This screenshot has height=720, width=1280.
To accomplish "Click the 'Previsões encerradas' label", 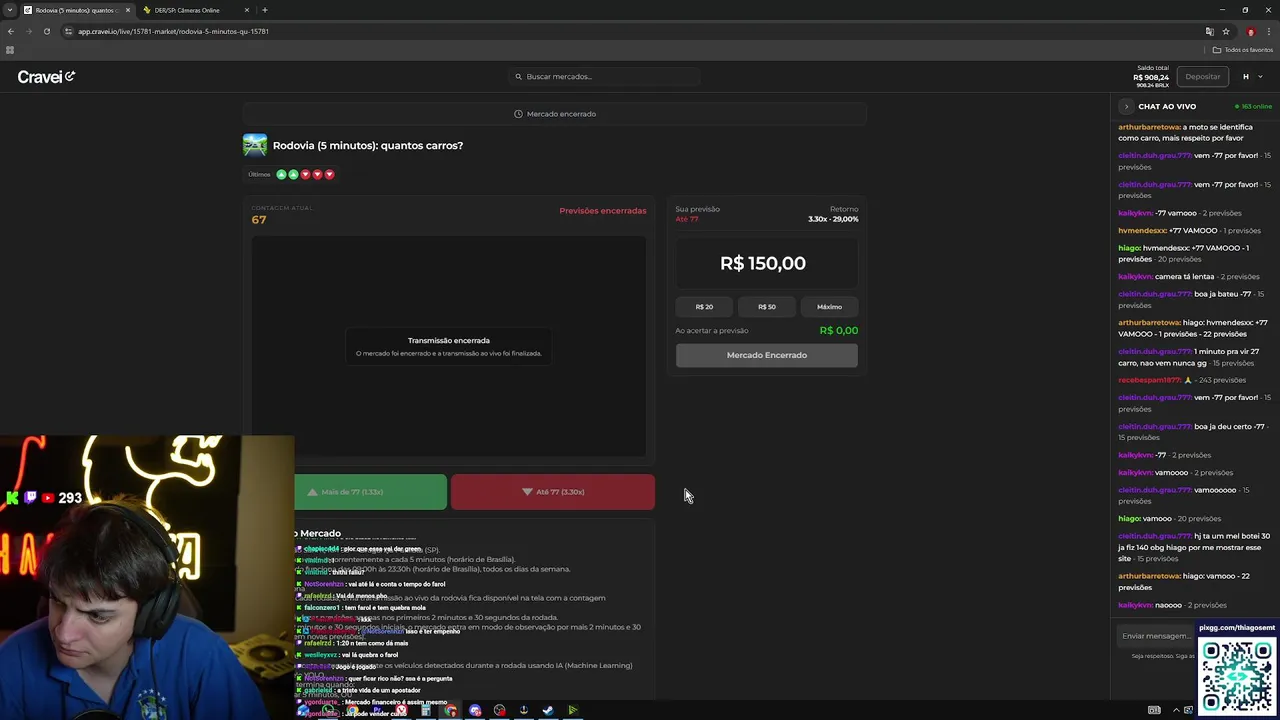I will (x=603, y=211).
